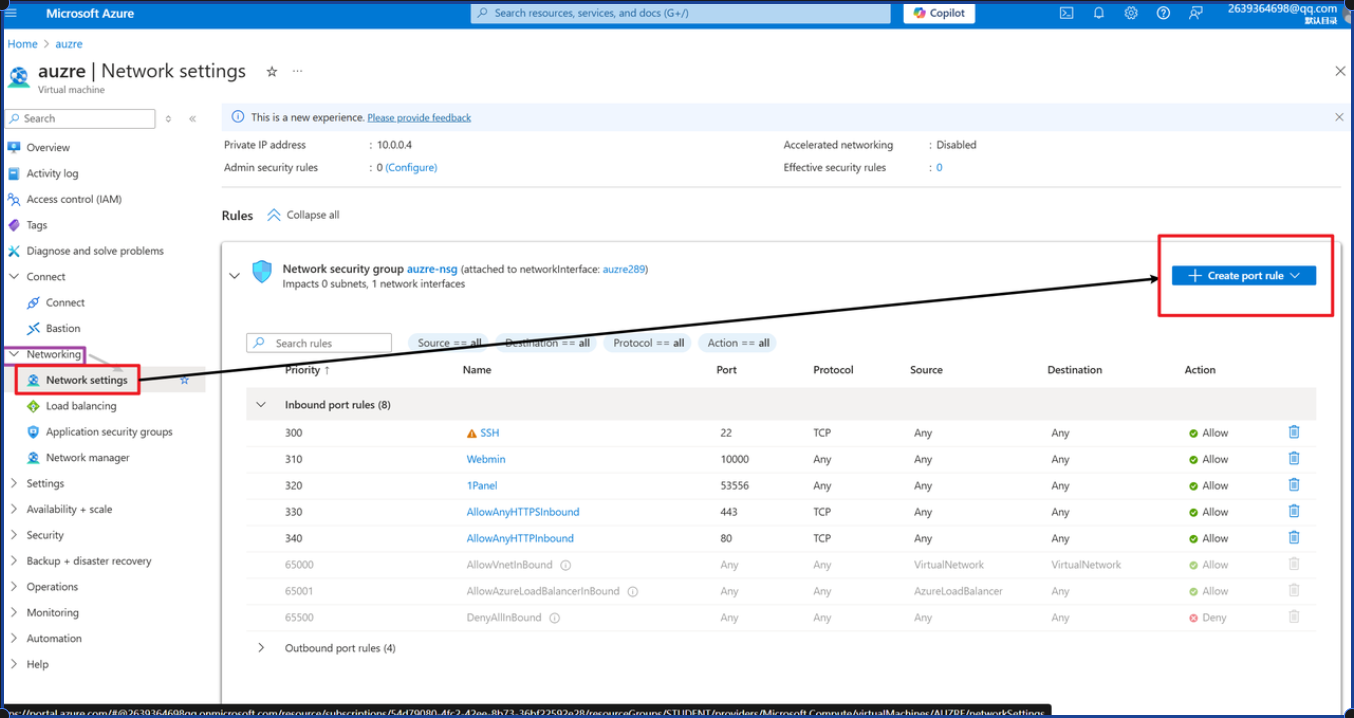Open the Webmin rule link
The image size is (1354, 718).
click(486, 459)
